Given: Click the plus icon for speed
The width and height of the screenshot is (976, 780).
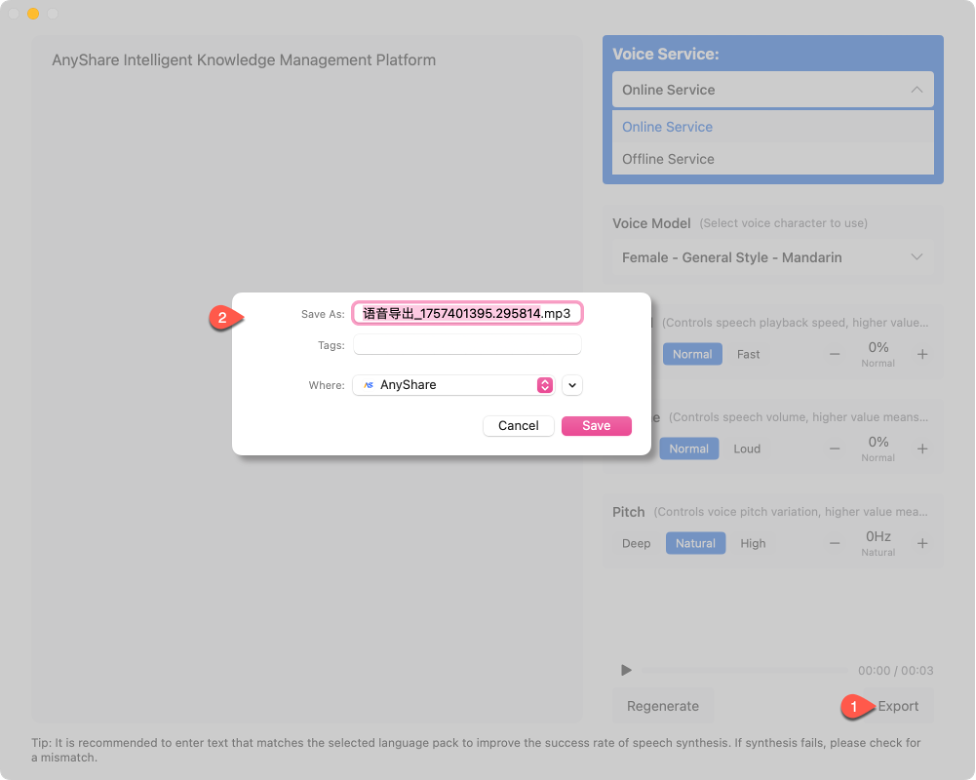Looking at the screenshot, I should tap(922, 354).
